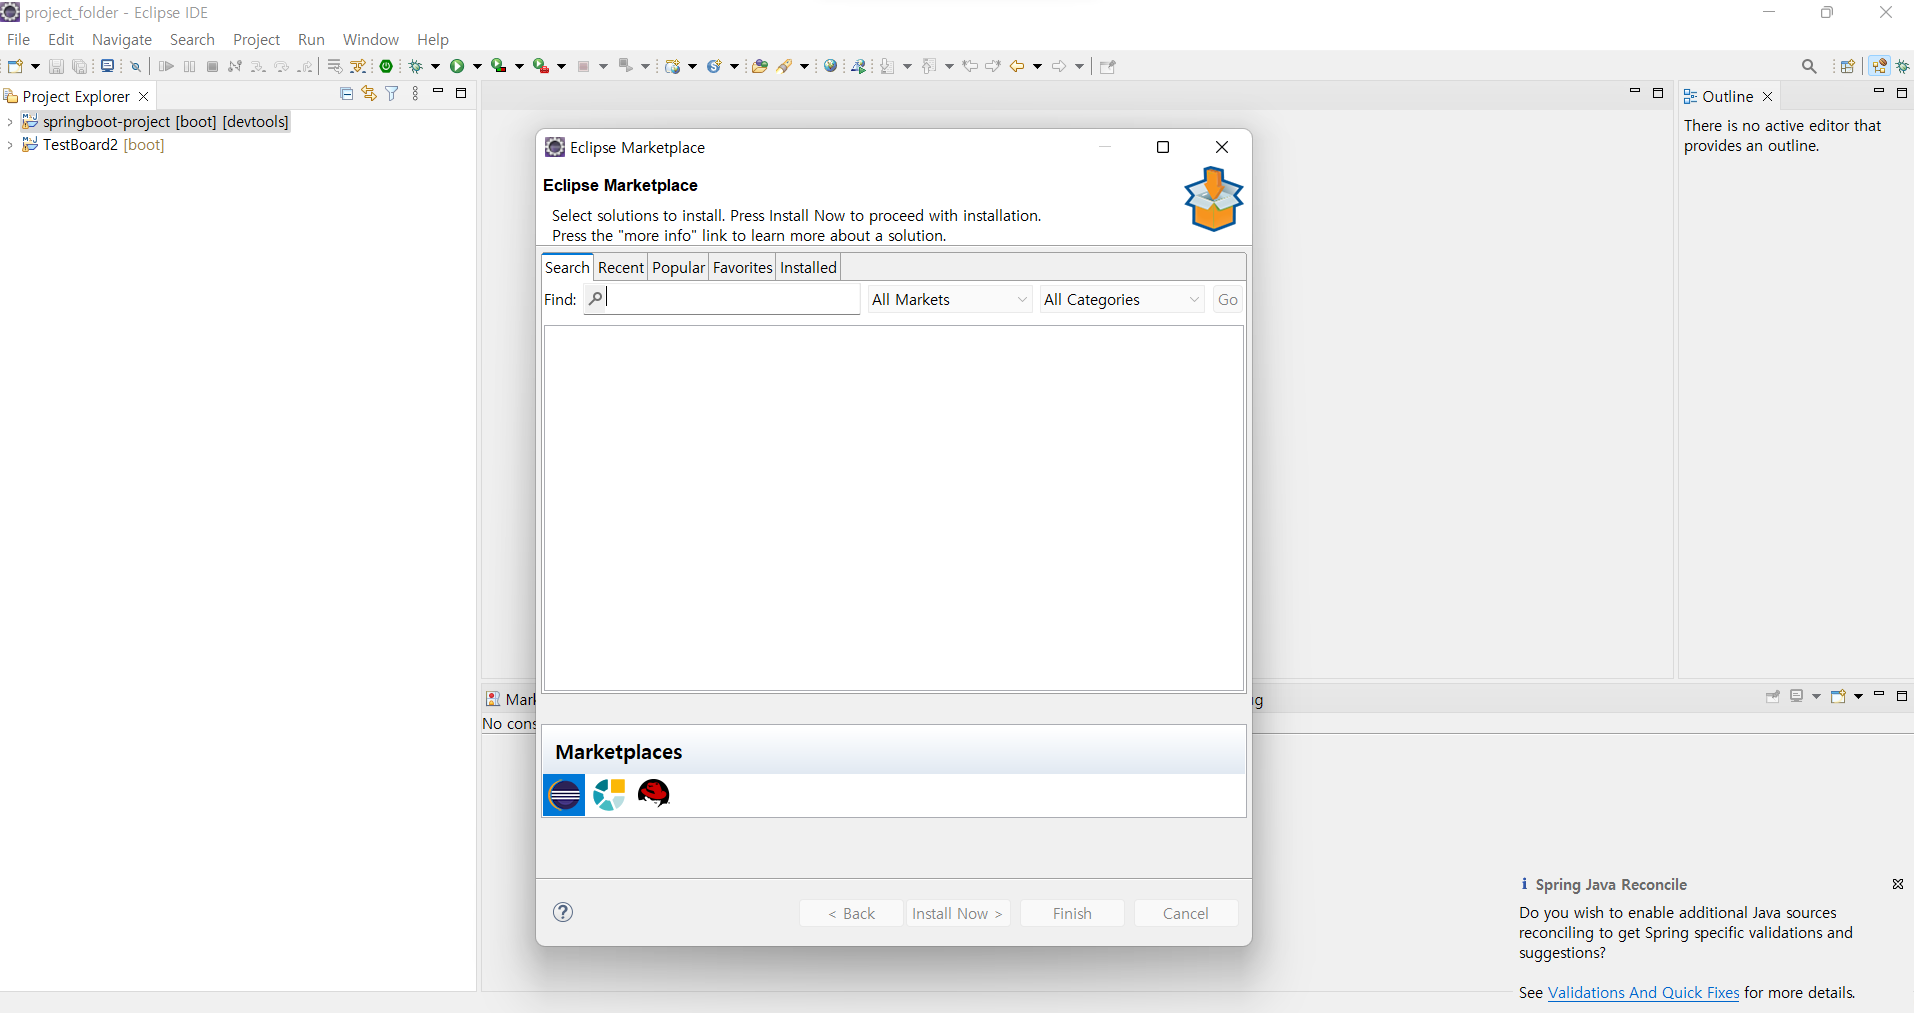Expand the TestBoard2 tree node
This screenshot has width=1914, height=1013.
click(9, 145)
